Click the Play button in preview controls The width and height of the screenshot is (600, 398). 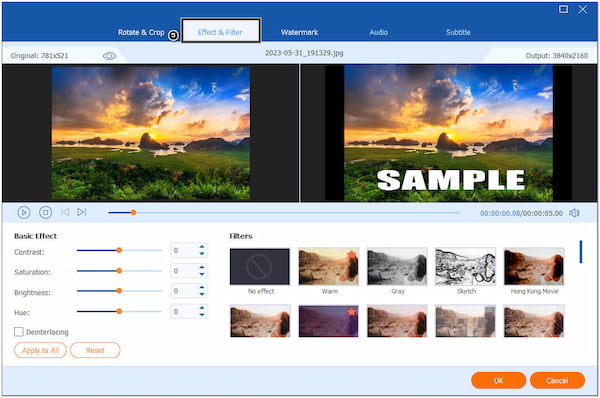pos(24,212)
